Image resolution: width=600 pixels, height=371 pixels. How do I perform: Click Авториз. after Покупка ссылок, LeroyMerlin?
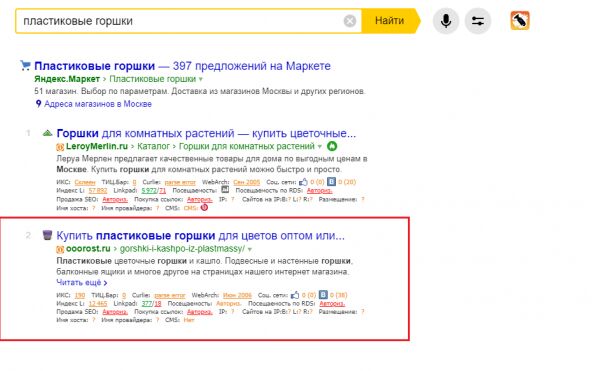click(200, 199)
